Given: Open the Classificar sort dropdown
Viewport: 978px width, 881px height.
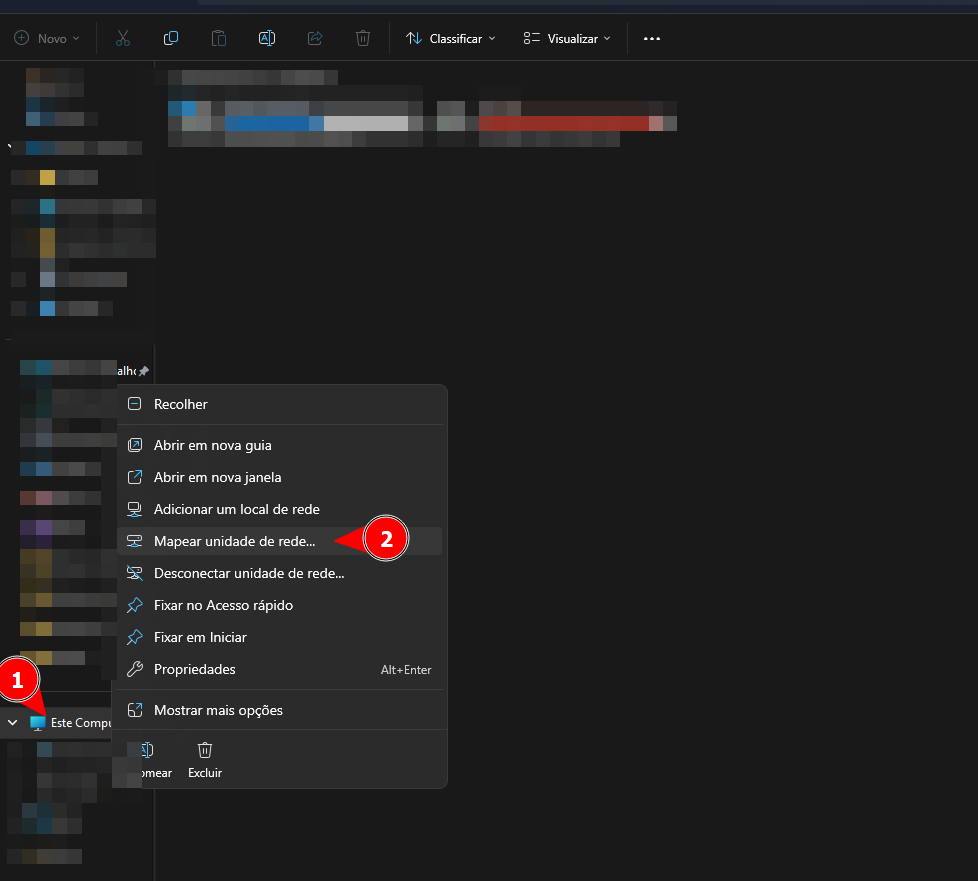Looking at the screenshot, I should (x=450, y=38).
